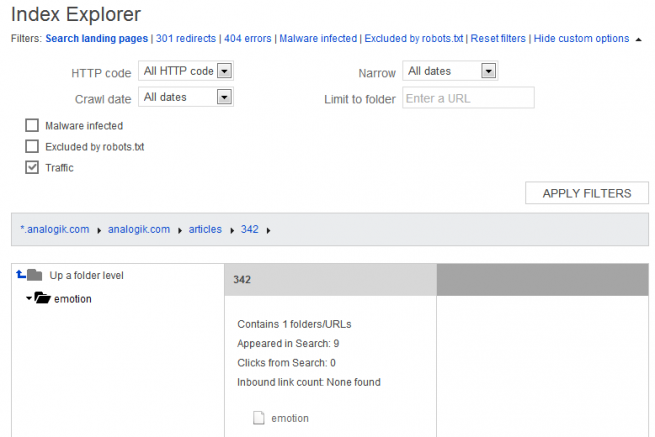
Task: Open articles breadcrumb link
Action: tap(205, 229)
